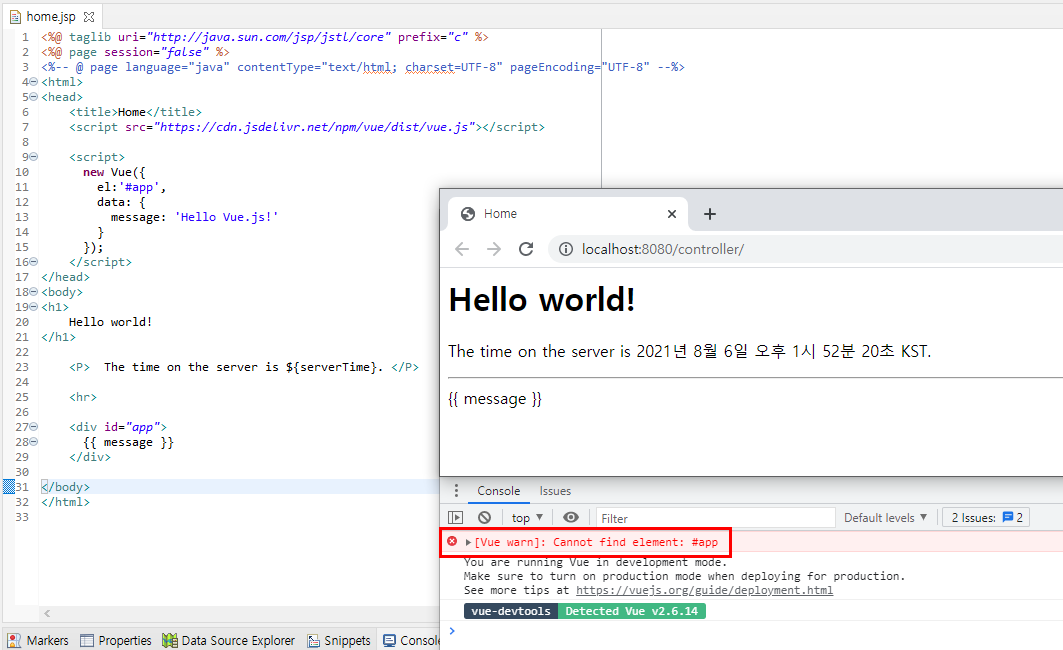Open the vuejs.org deployment guide link
Image resolution: width=1063 pixels, height=650 pixels.
pos(704,590)
